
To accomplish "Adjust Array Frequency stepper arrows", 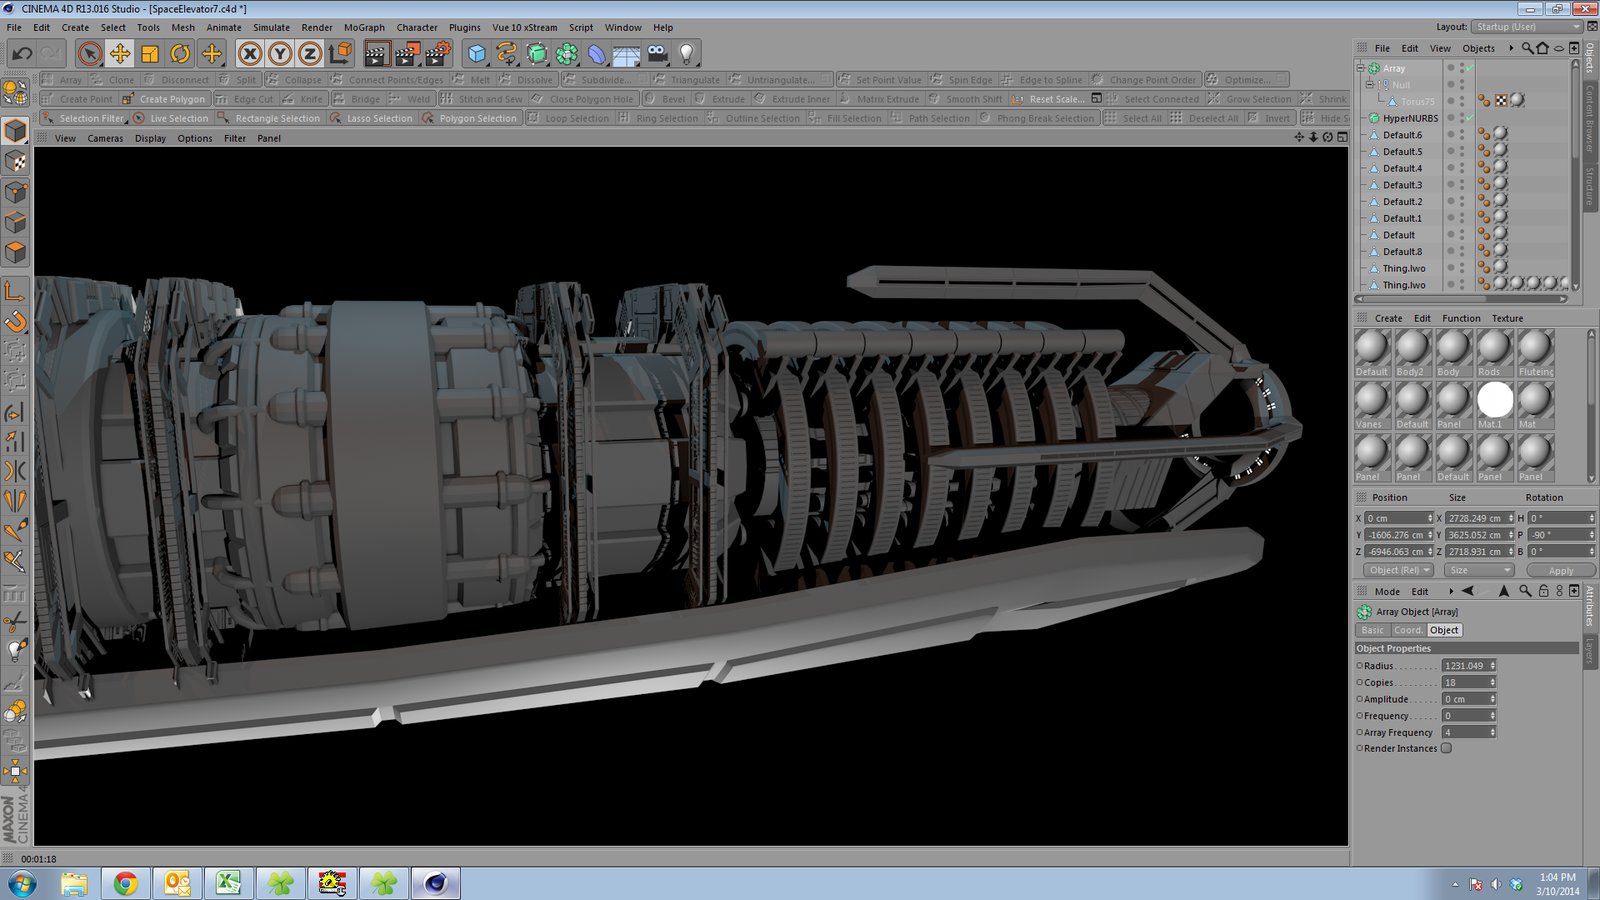I will 1493,732.
